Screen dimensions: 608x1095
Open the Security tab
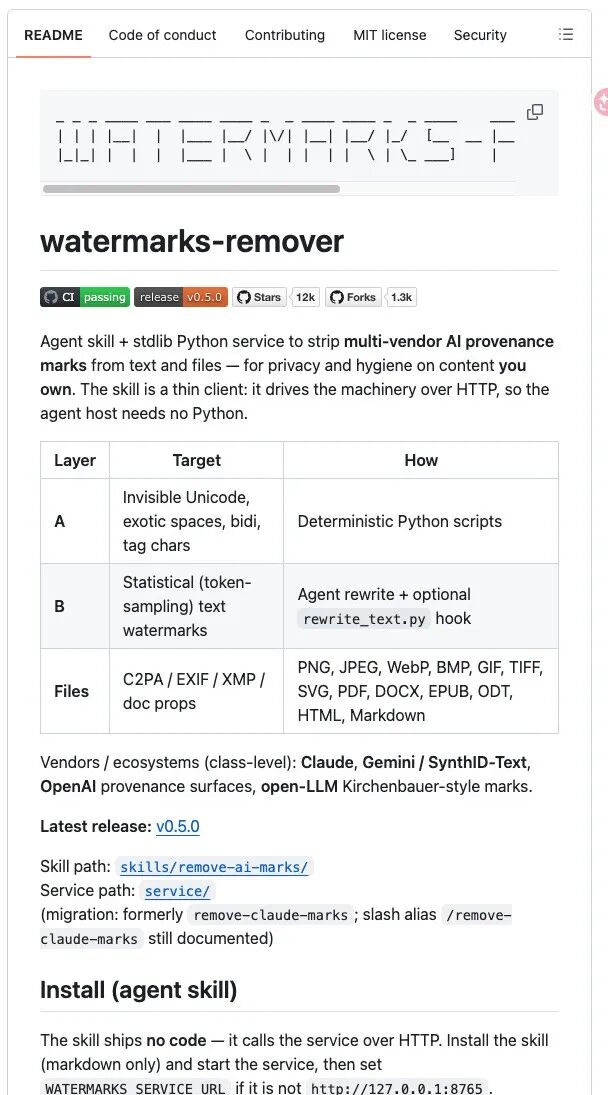480,35
